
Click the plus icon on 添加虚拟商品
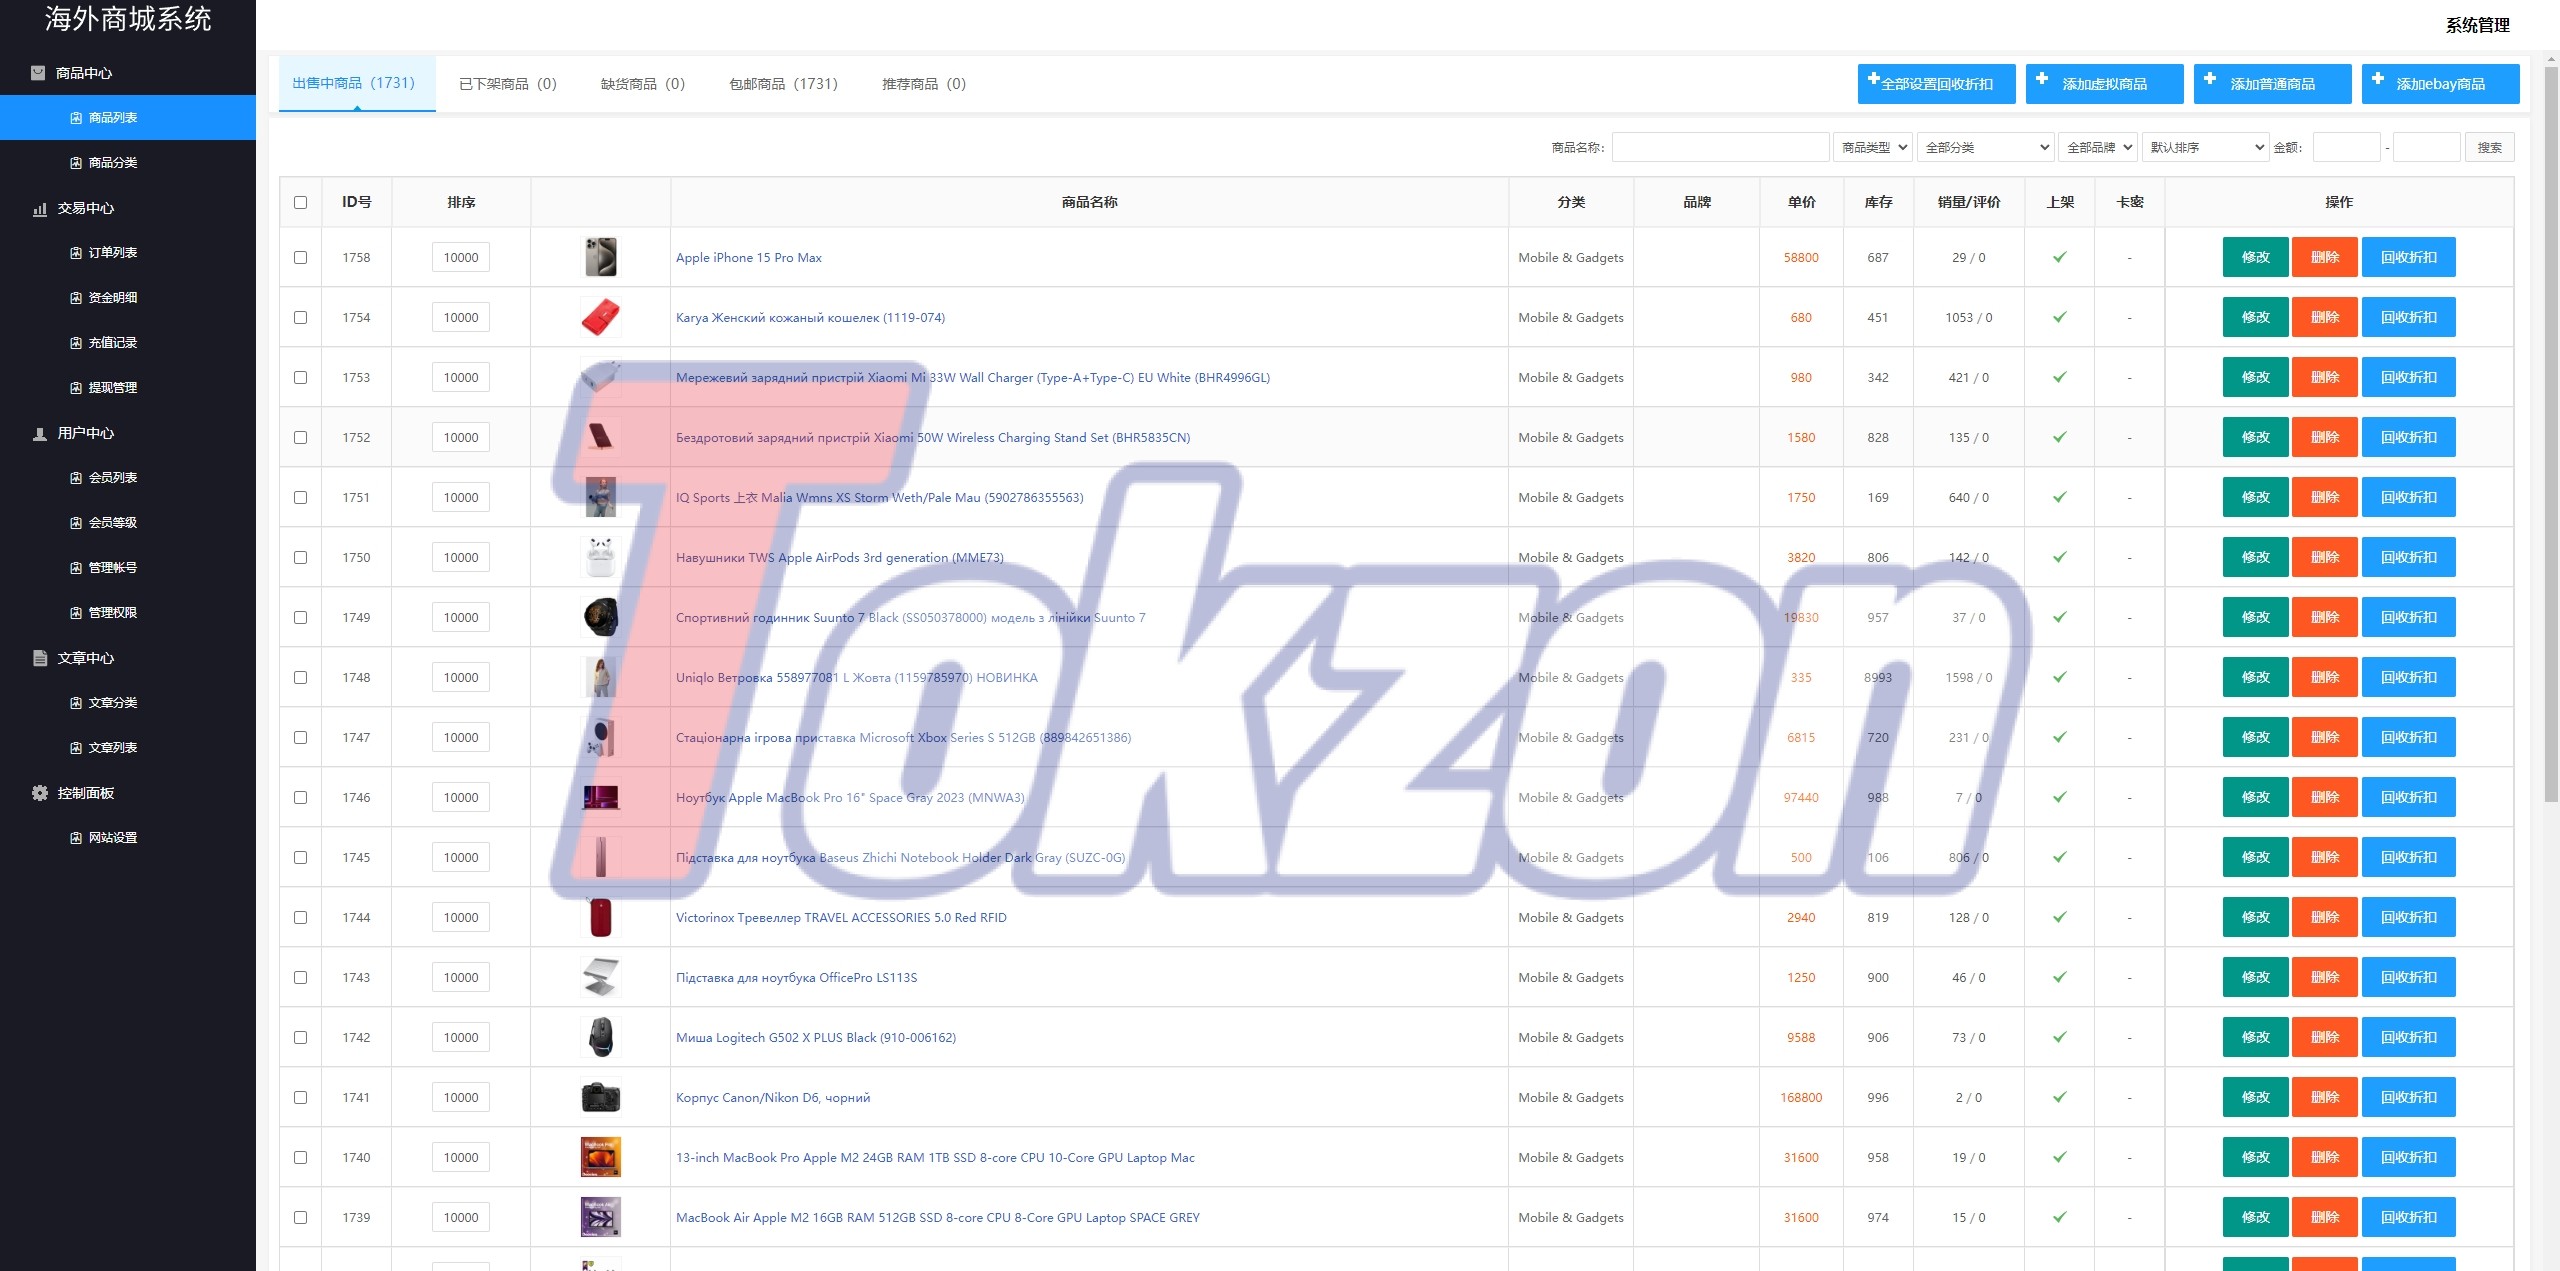[2042, 79]
